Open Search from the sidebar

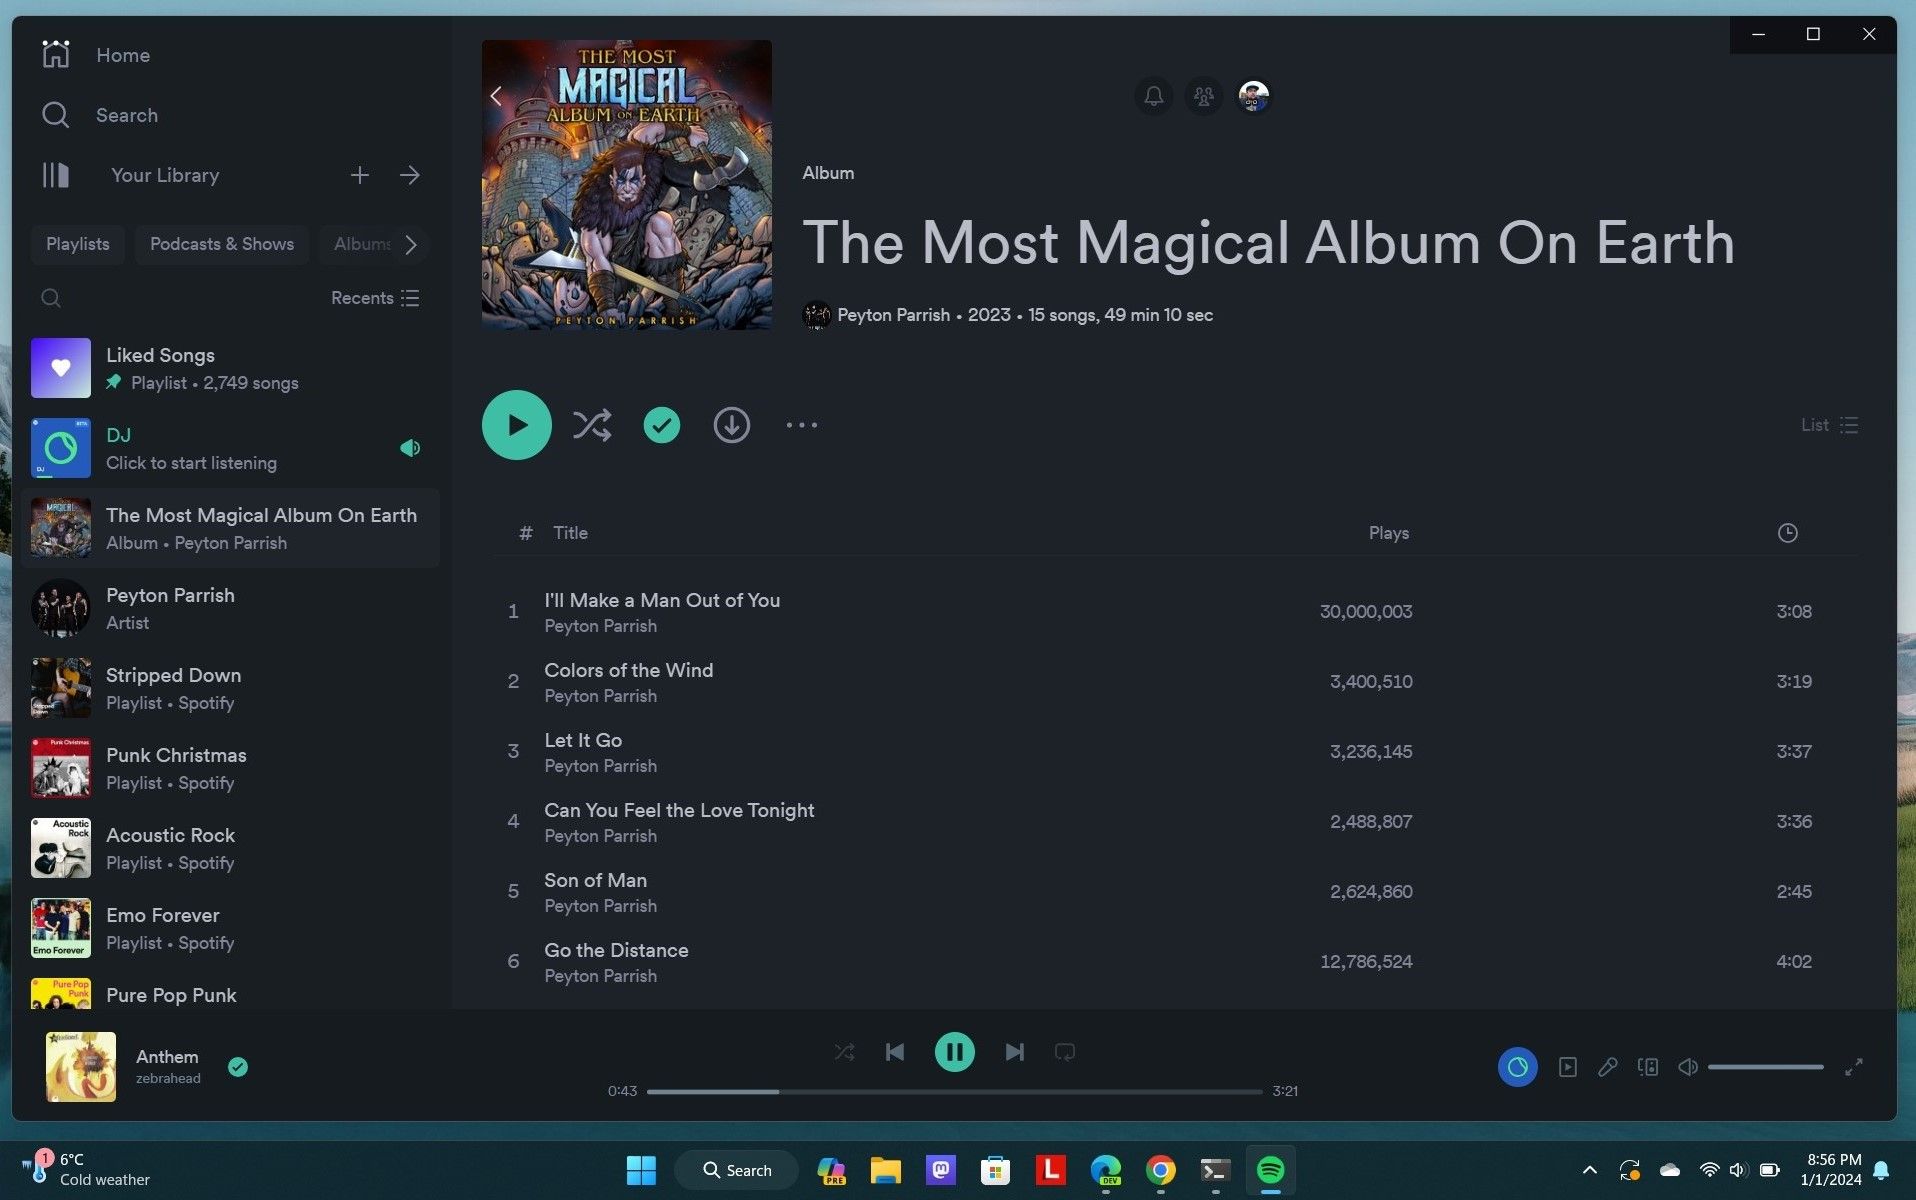coord(126,115)
